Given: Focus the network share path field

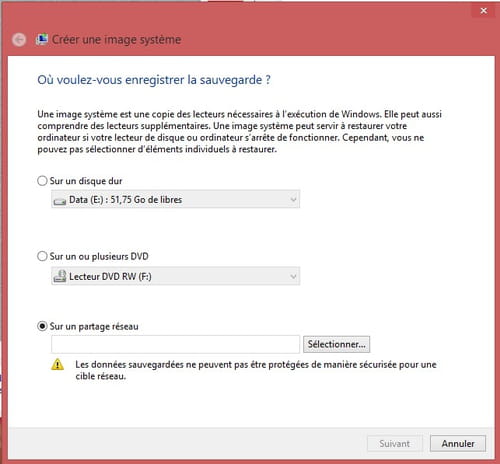Looking at the screenshot, I should (175, 344).
